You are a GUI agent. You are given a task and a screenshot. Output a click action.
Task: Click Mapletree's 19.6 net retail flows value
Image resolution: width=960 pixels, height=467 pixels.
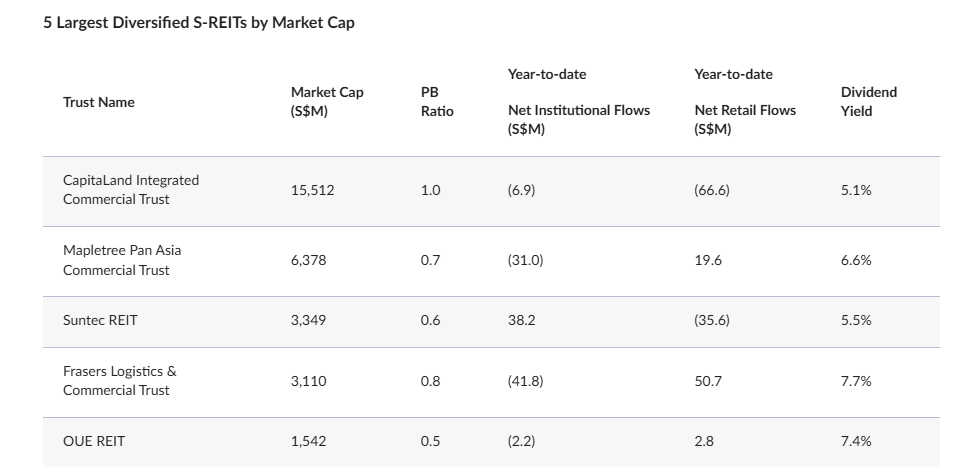(708, 260)
